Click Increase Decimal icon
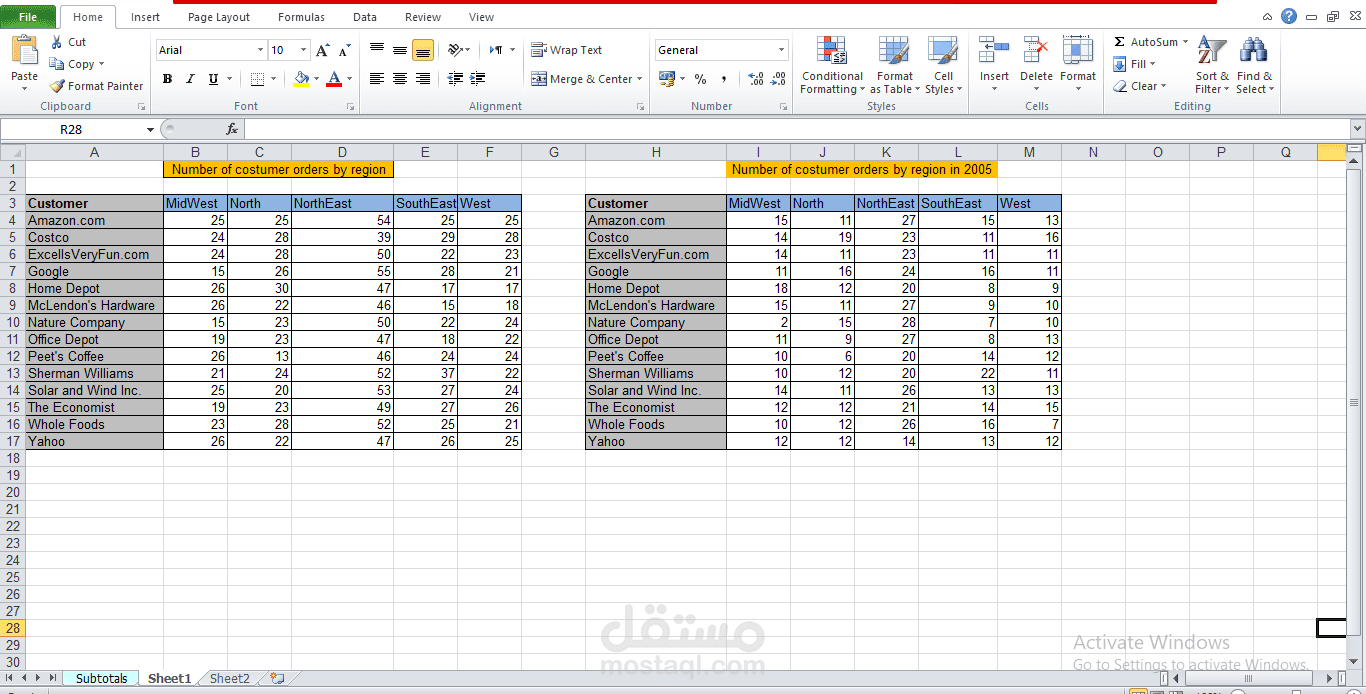Screen dimensions: 1366x694 click(755, 79)
